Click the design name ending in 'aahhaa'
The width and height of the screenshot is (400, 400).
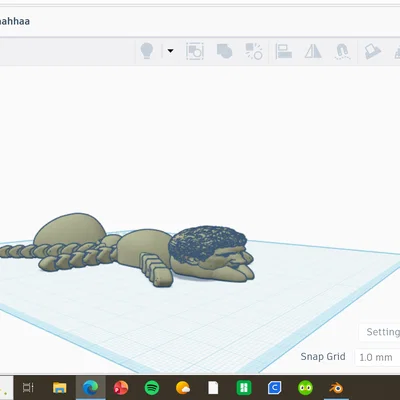(15, 21)
